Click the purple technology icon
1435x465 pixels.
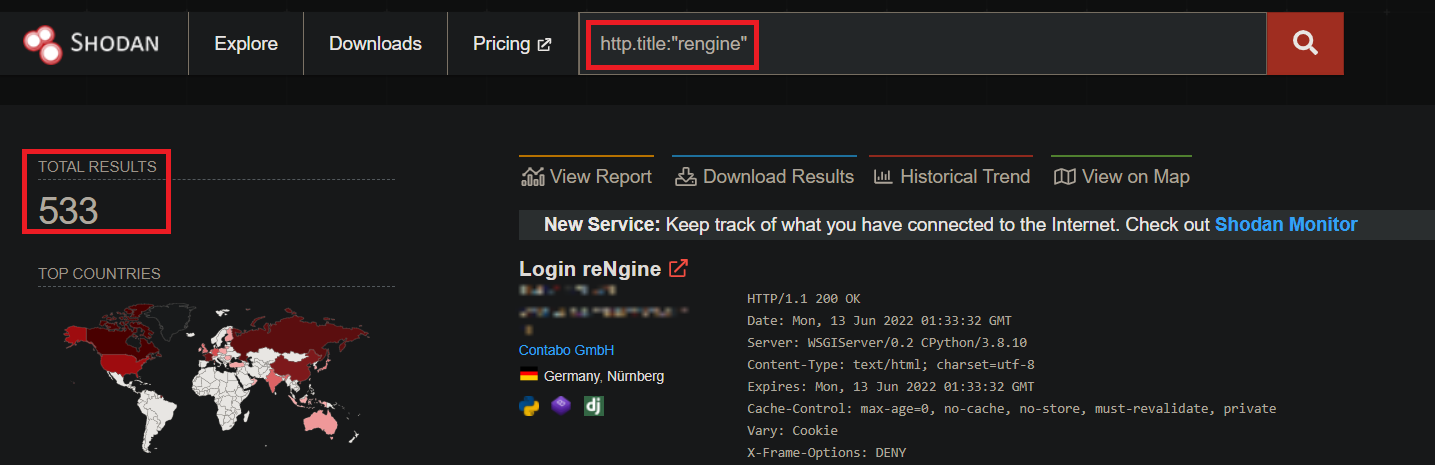[x=561, y=406]
